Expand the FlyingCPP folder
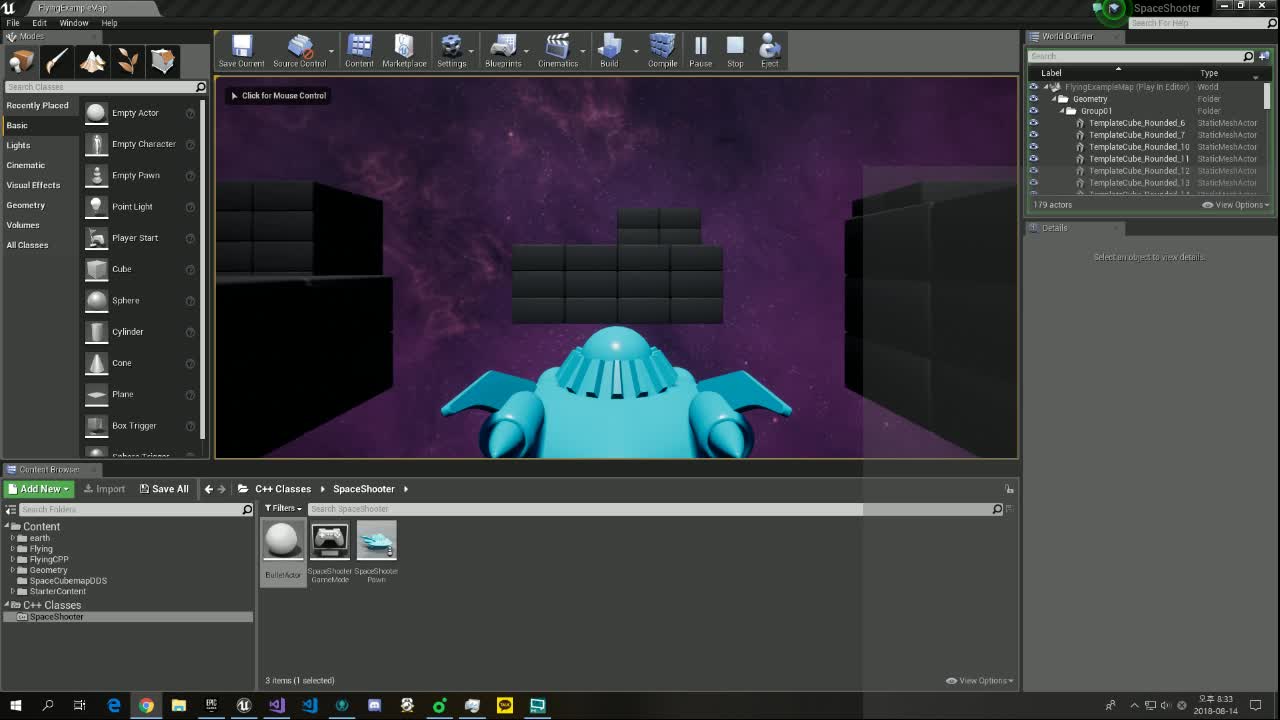The height and width of the screenshot is (720, 1280). 13,560
